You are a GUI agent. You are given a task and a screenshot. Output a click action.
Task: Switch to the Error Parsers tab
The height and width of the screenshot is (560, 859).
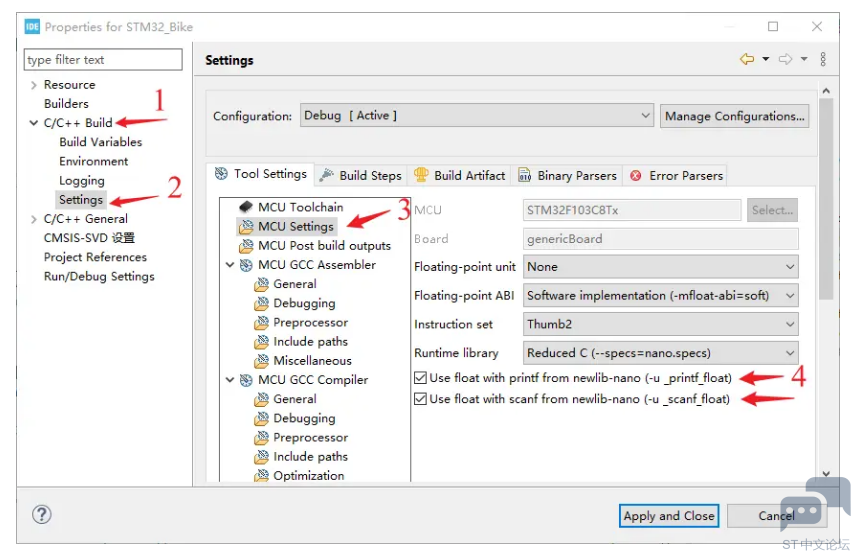coord(676,175)
